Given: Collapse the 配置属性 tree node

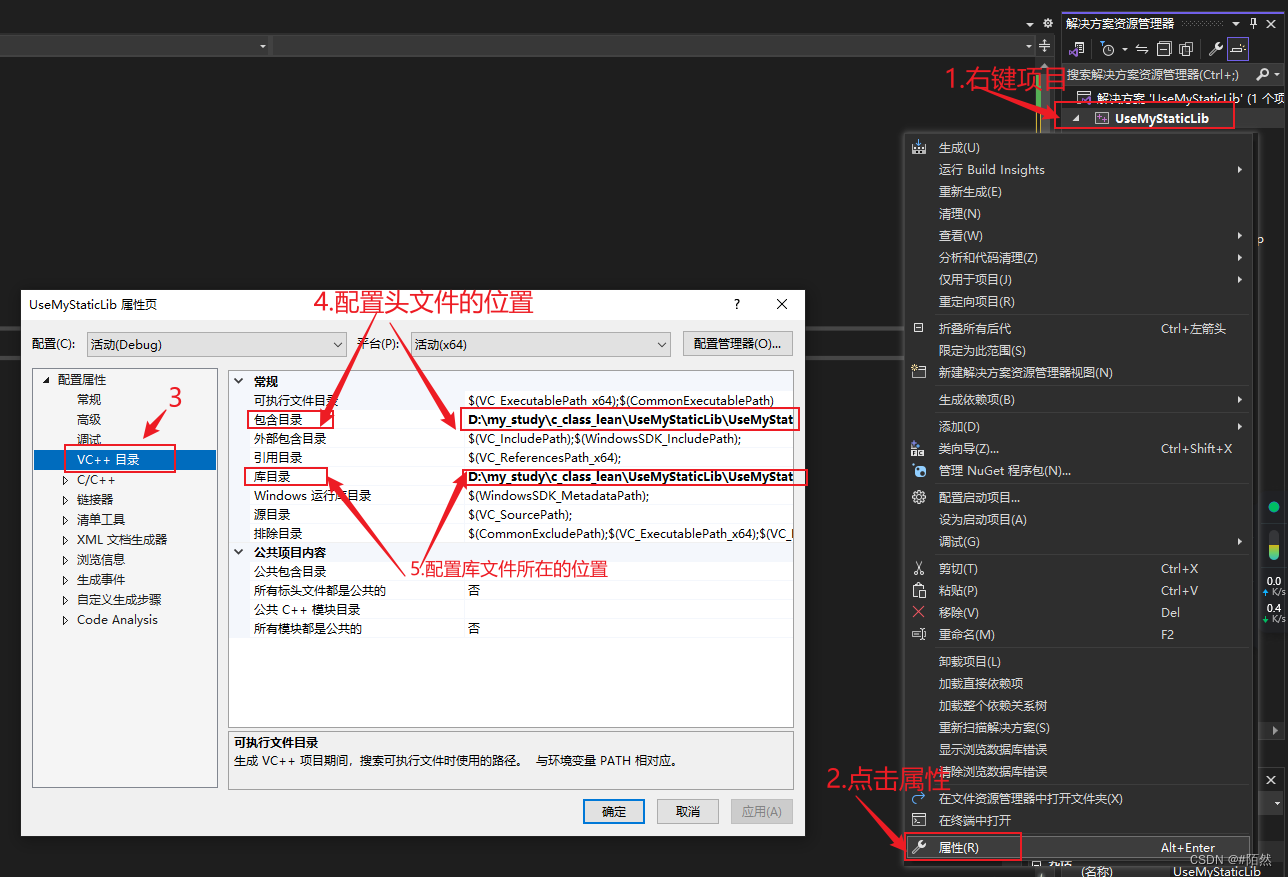Looking at the screenshot, I should (45, 380).
